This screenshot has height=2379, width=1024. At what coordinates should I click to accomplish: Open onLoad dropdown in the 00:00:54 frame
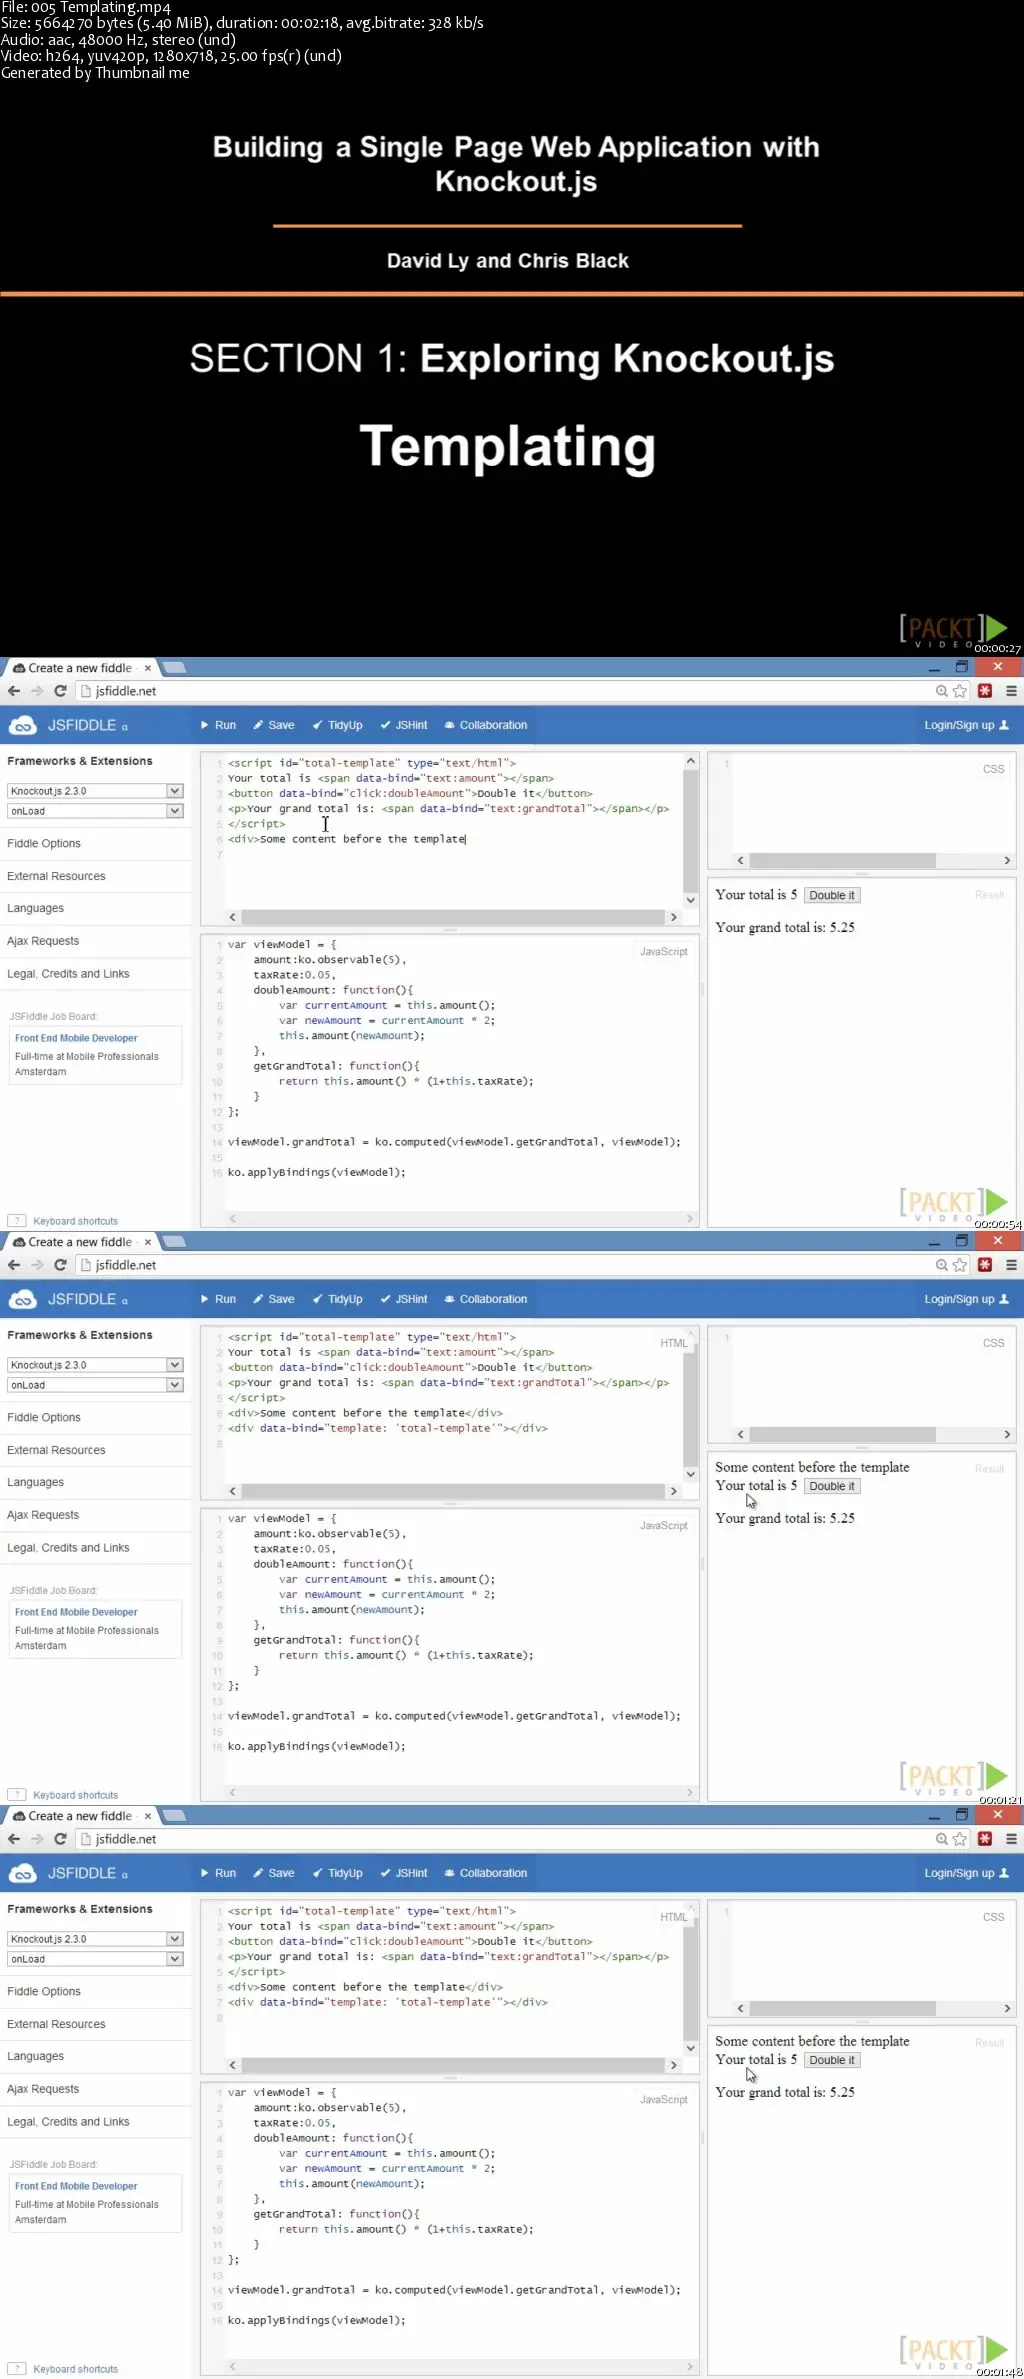coord(95,811)
